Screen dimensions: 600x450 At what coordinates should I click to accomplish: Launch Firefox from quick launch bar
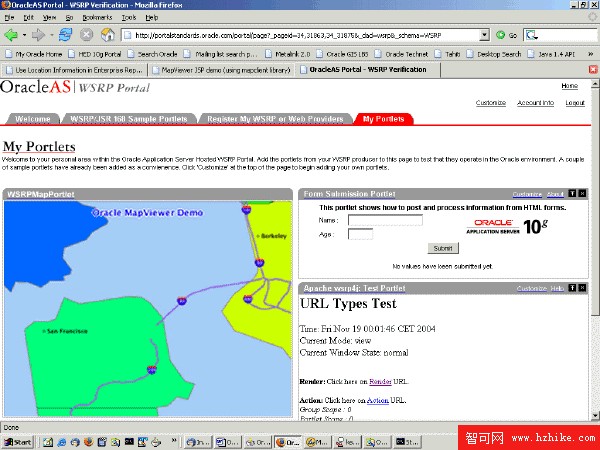88,442
